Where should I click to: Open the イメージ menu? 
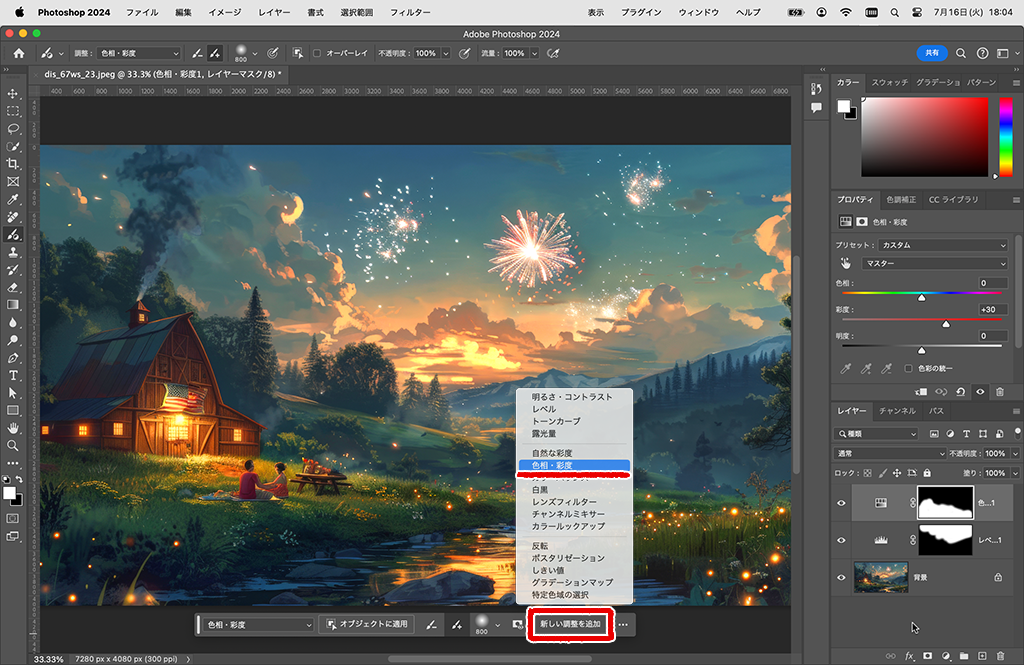click(x=224, y=12)
